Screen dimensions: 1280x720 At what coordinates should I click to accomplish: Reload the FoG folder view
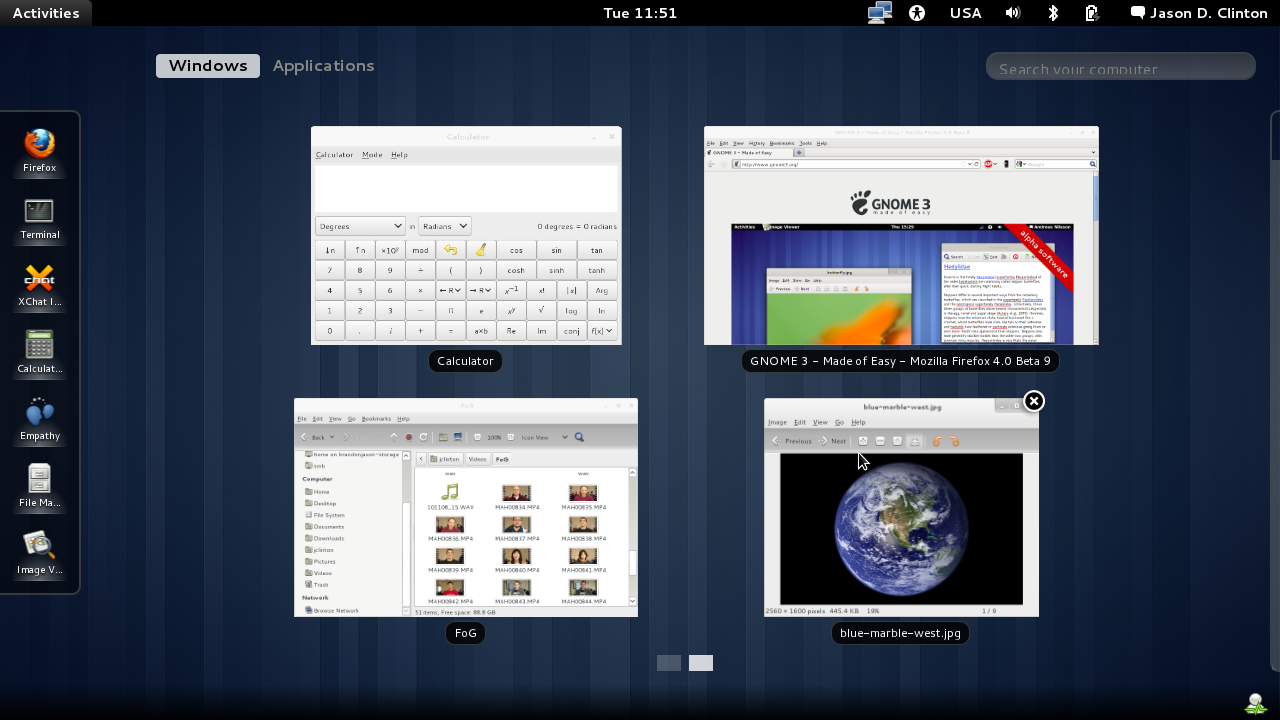click(424, 437)
